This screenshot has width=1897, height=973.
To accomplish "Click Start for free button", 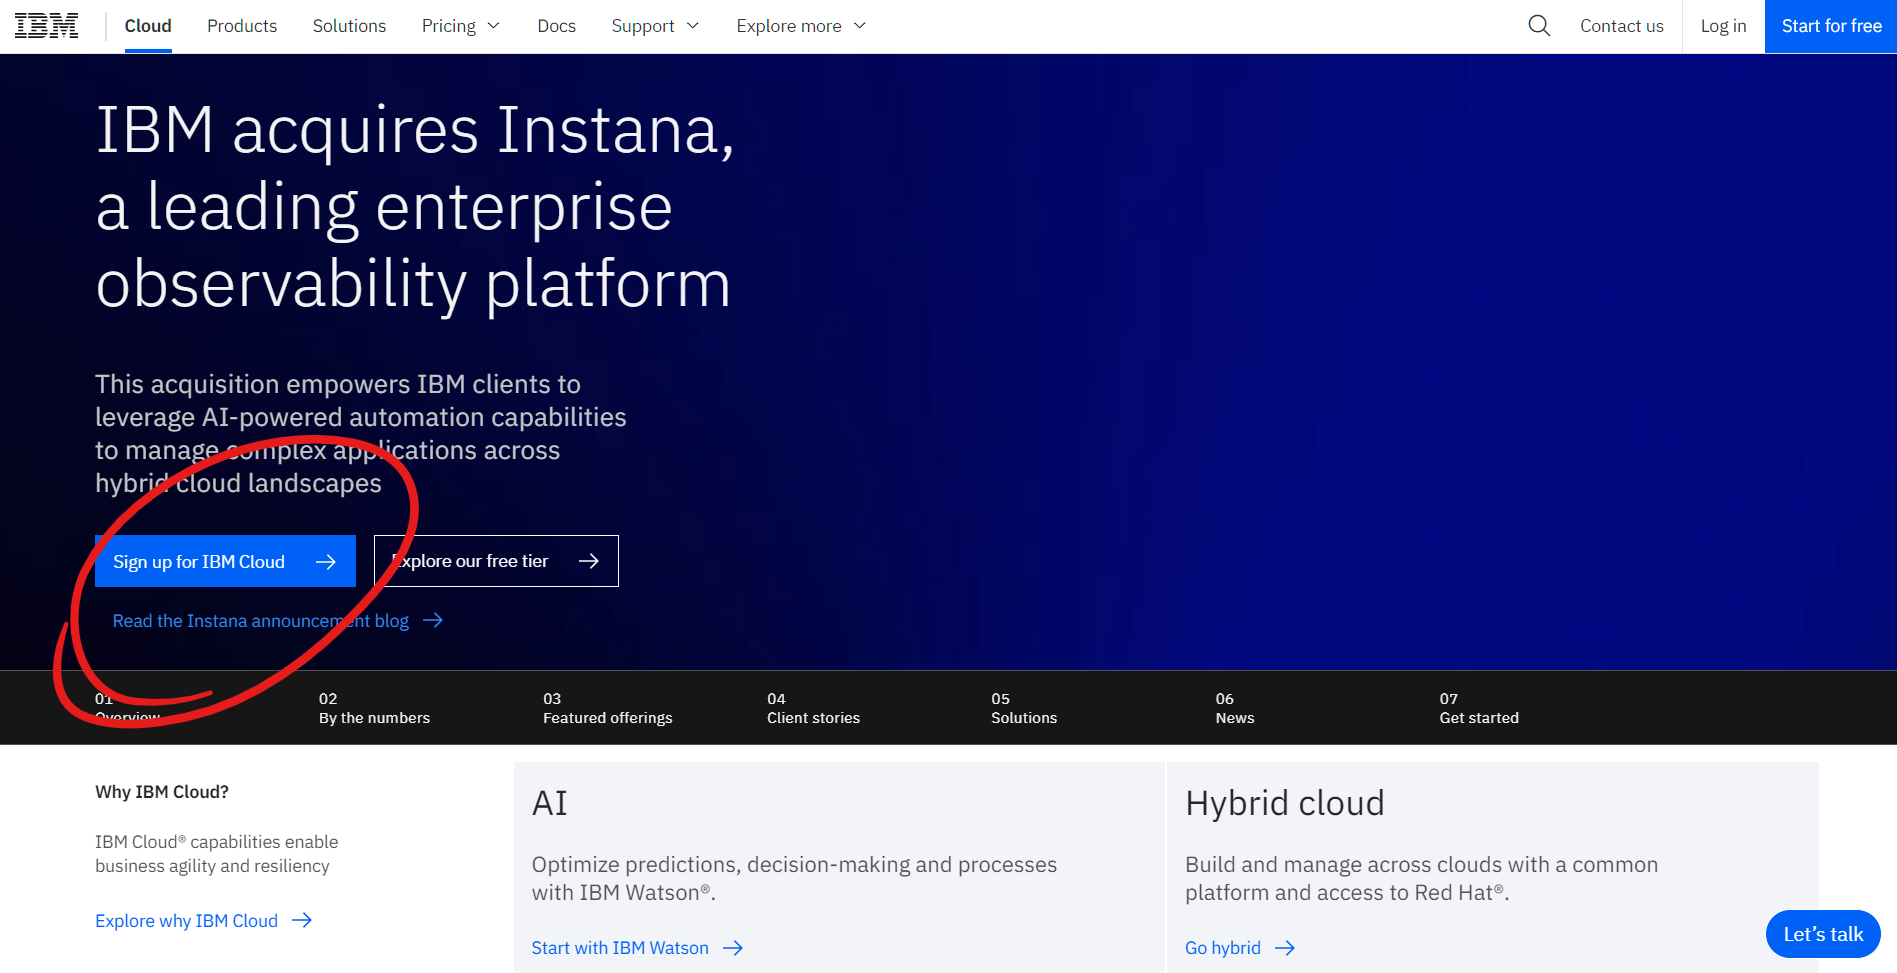I will click(x=1831, y=26).
